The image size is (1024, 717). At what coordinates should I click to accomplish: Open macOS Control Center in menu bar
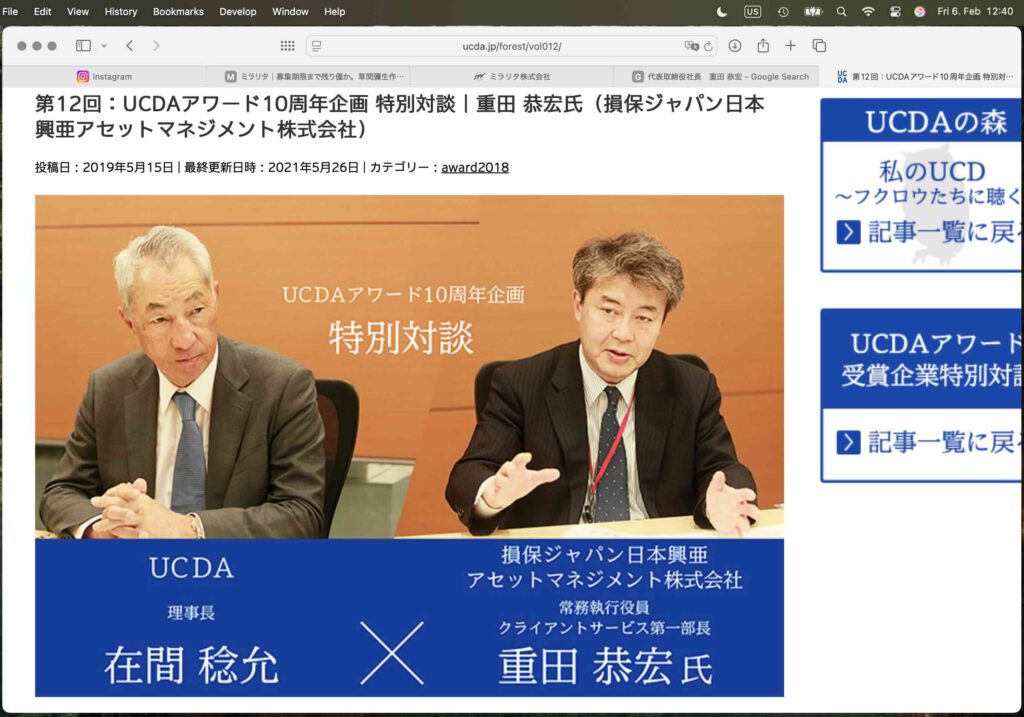pyautogui.click(x=893, y=12)
